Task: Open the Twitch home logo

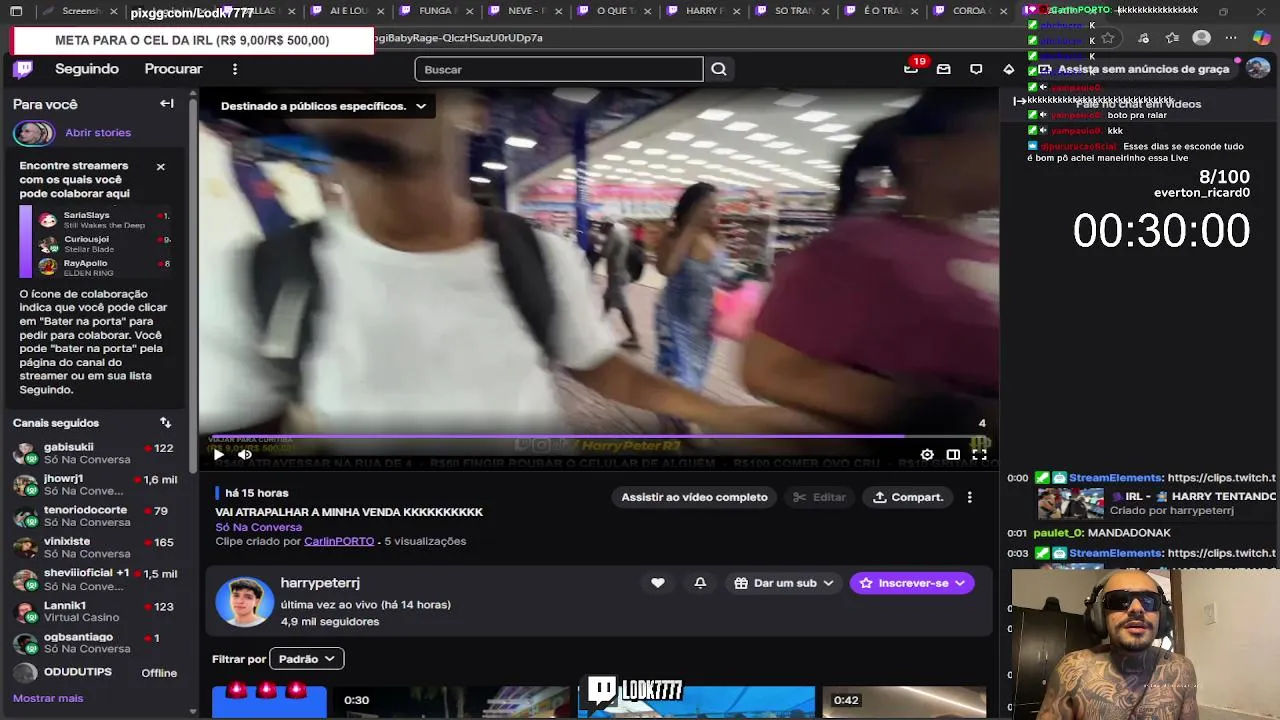Action: click(x=23, y=69)
